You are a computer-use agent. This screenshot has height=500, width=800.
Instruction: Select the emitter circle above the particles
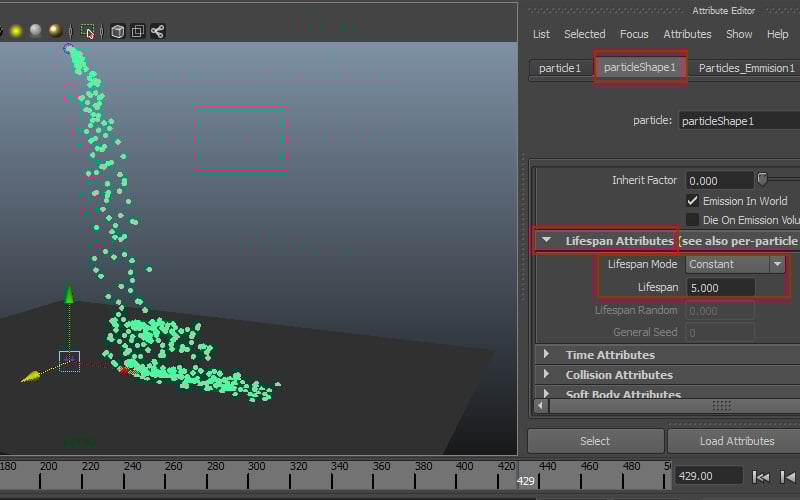68,48
